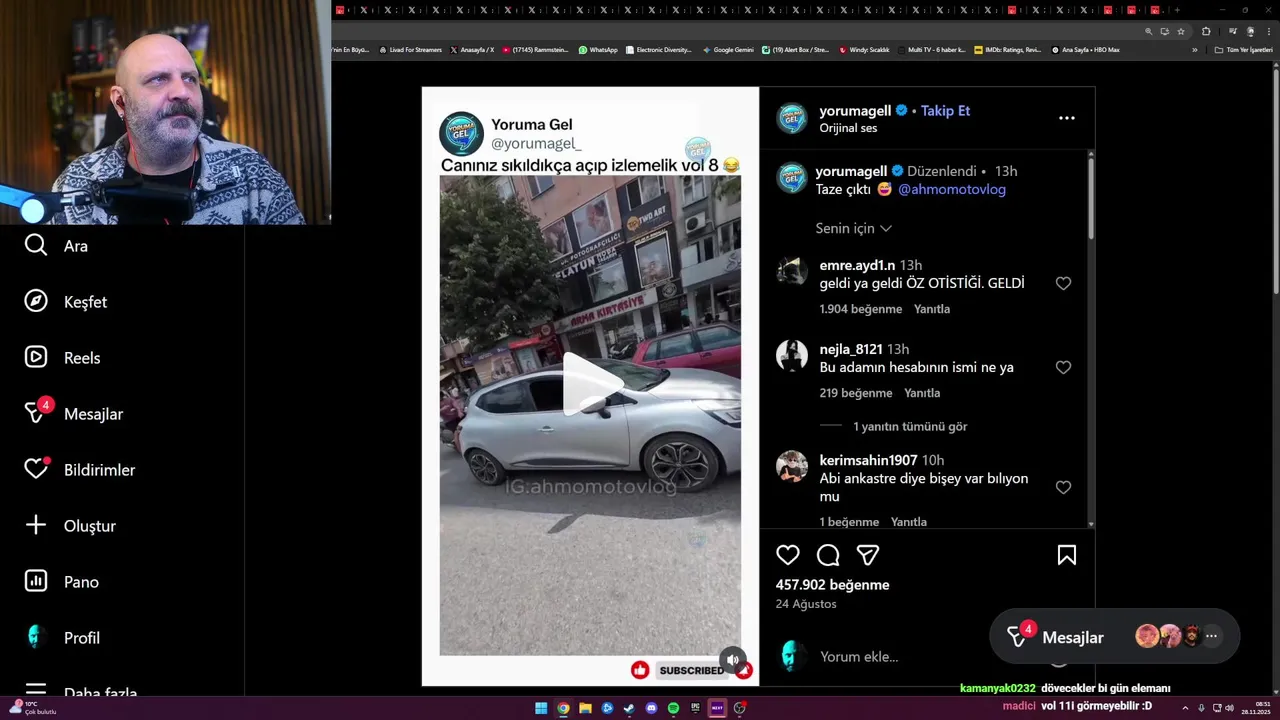Screen dimensions: 1280x720
Task: Open the @ahmomotovlog mention link
Action: coord(952,189)
